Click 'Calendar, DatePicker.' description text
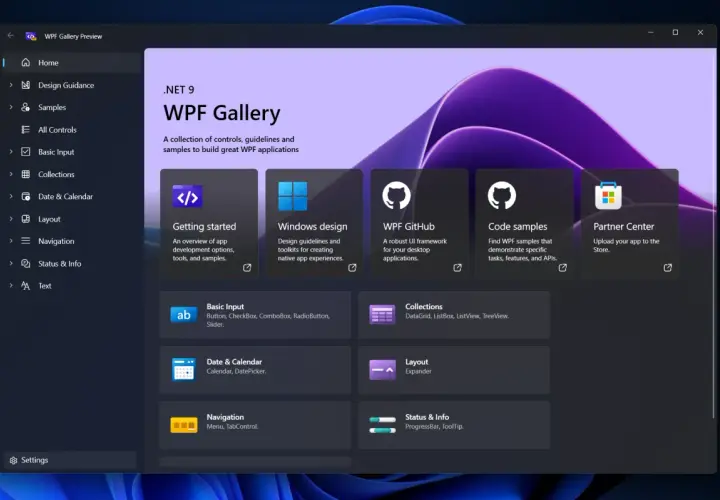The width and height of the screenshot is (720, 500). [x=236, y=371]
